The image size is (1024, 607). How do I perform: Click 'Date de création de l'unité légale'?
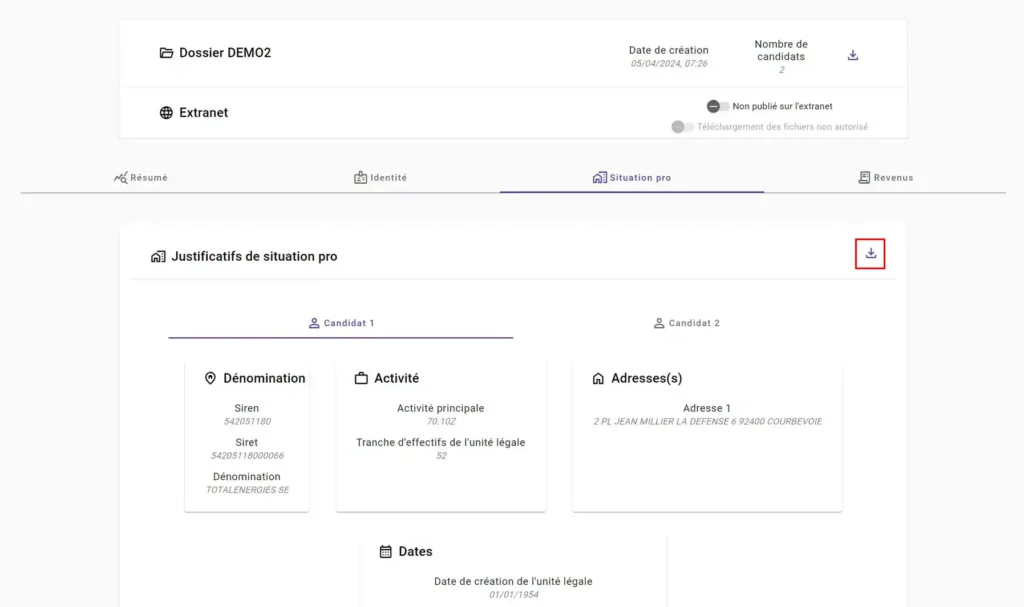pyautogui.click(x=513, y=582)
